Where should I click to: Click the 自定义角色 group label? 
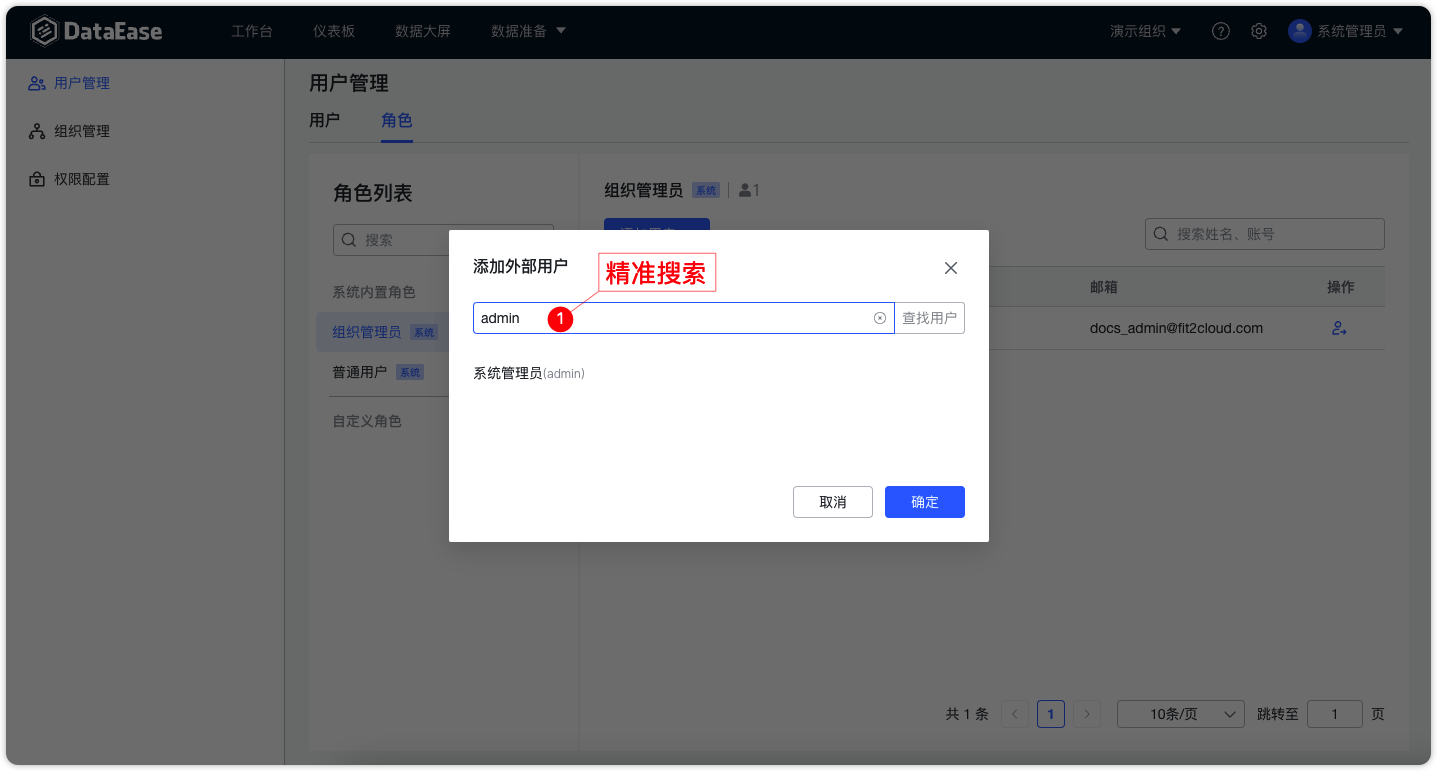pos(367,421)
